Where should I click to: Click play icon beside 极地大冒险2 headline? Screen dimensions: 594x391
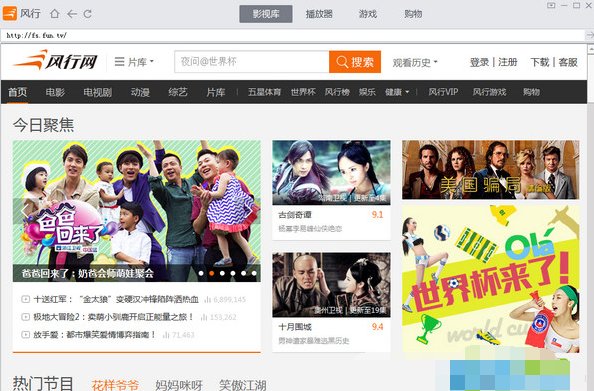[x=25, y=317]
